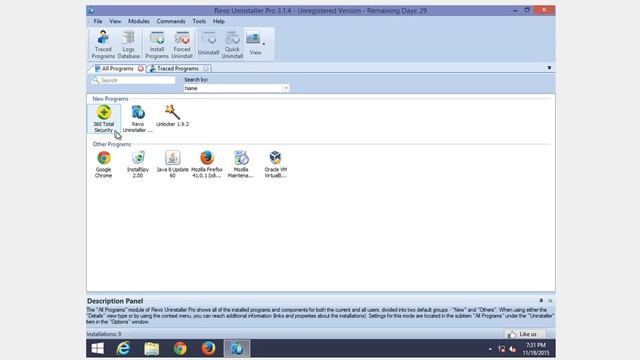This screenshot has height=360, width=640.
Task: Close the All Programs tab
Action: pos(140,69)
